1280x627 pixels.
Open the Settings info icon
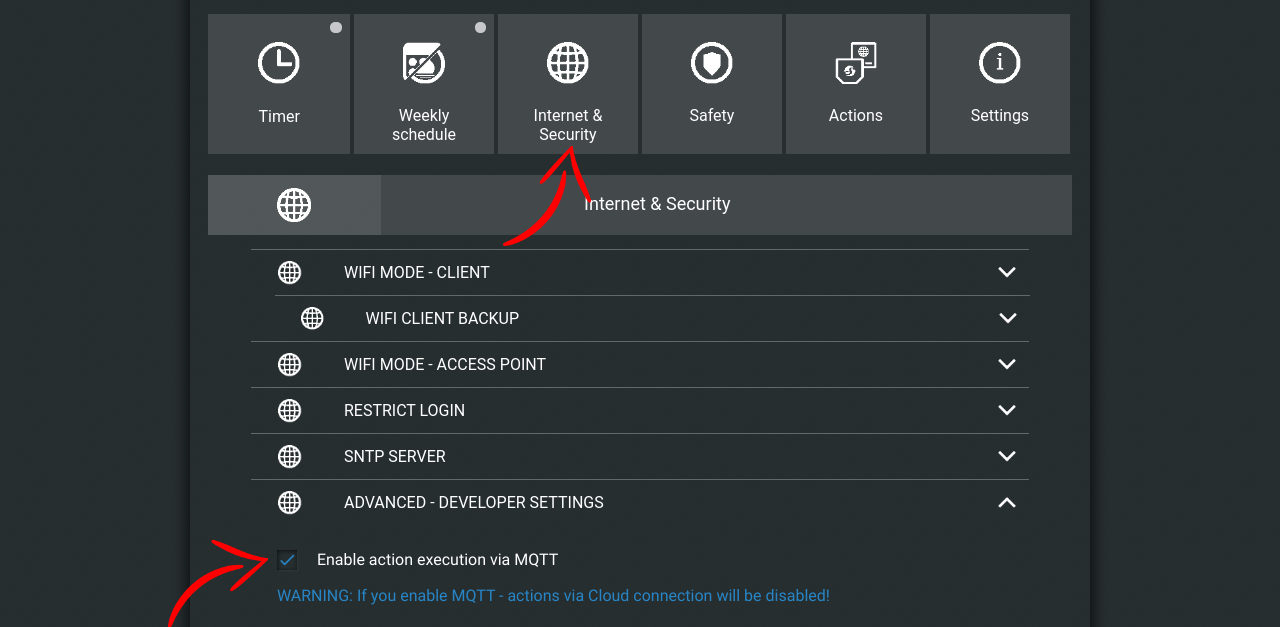[999, 63]
